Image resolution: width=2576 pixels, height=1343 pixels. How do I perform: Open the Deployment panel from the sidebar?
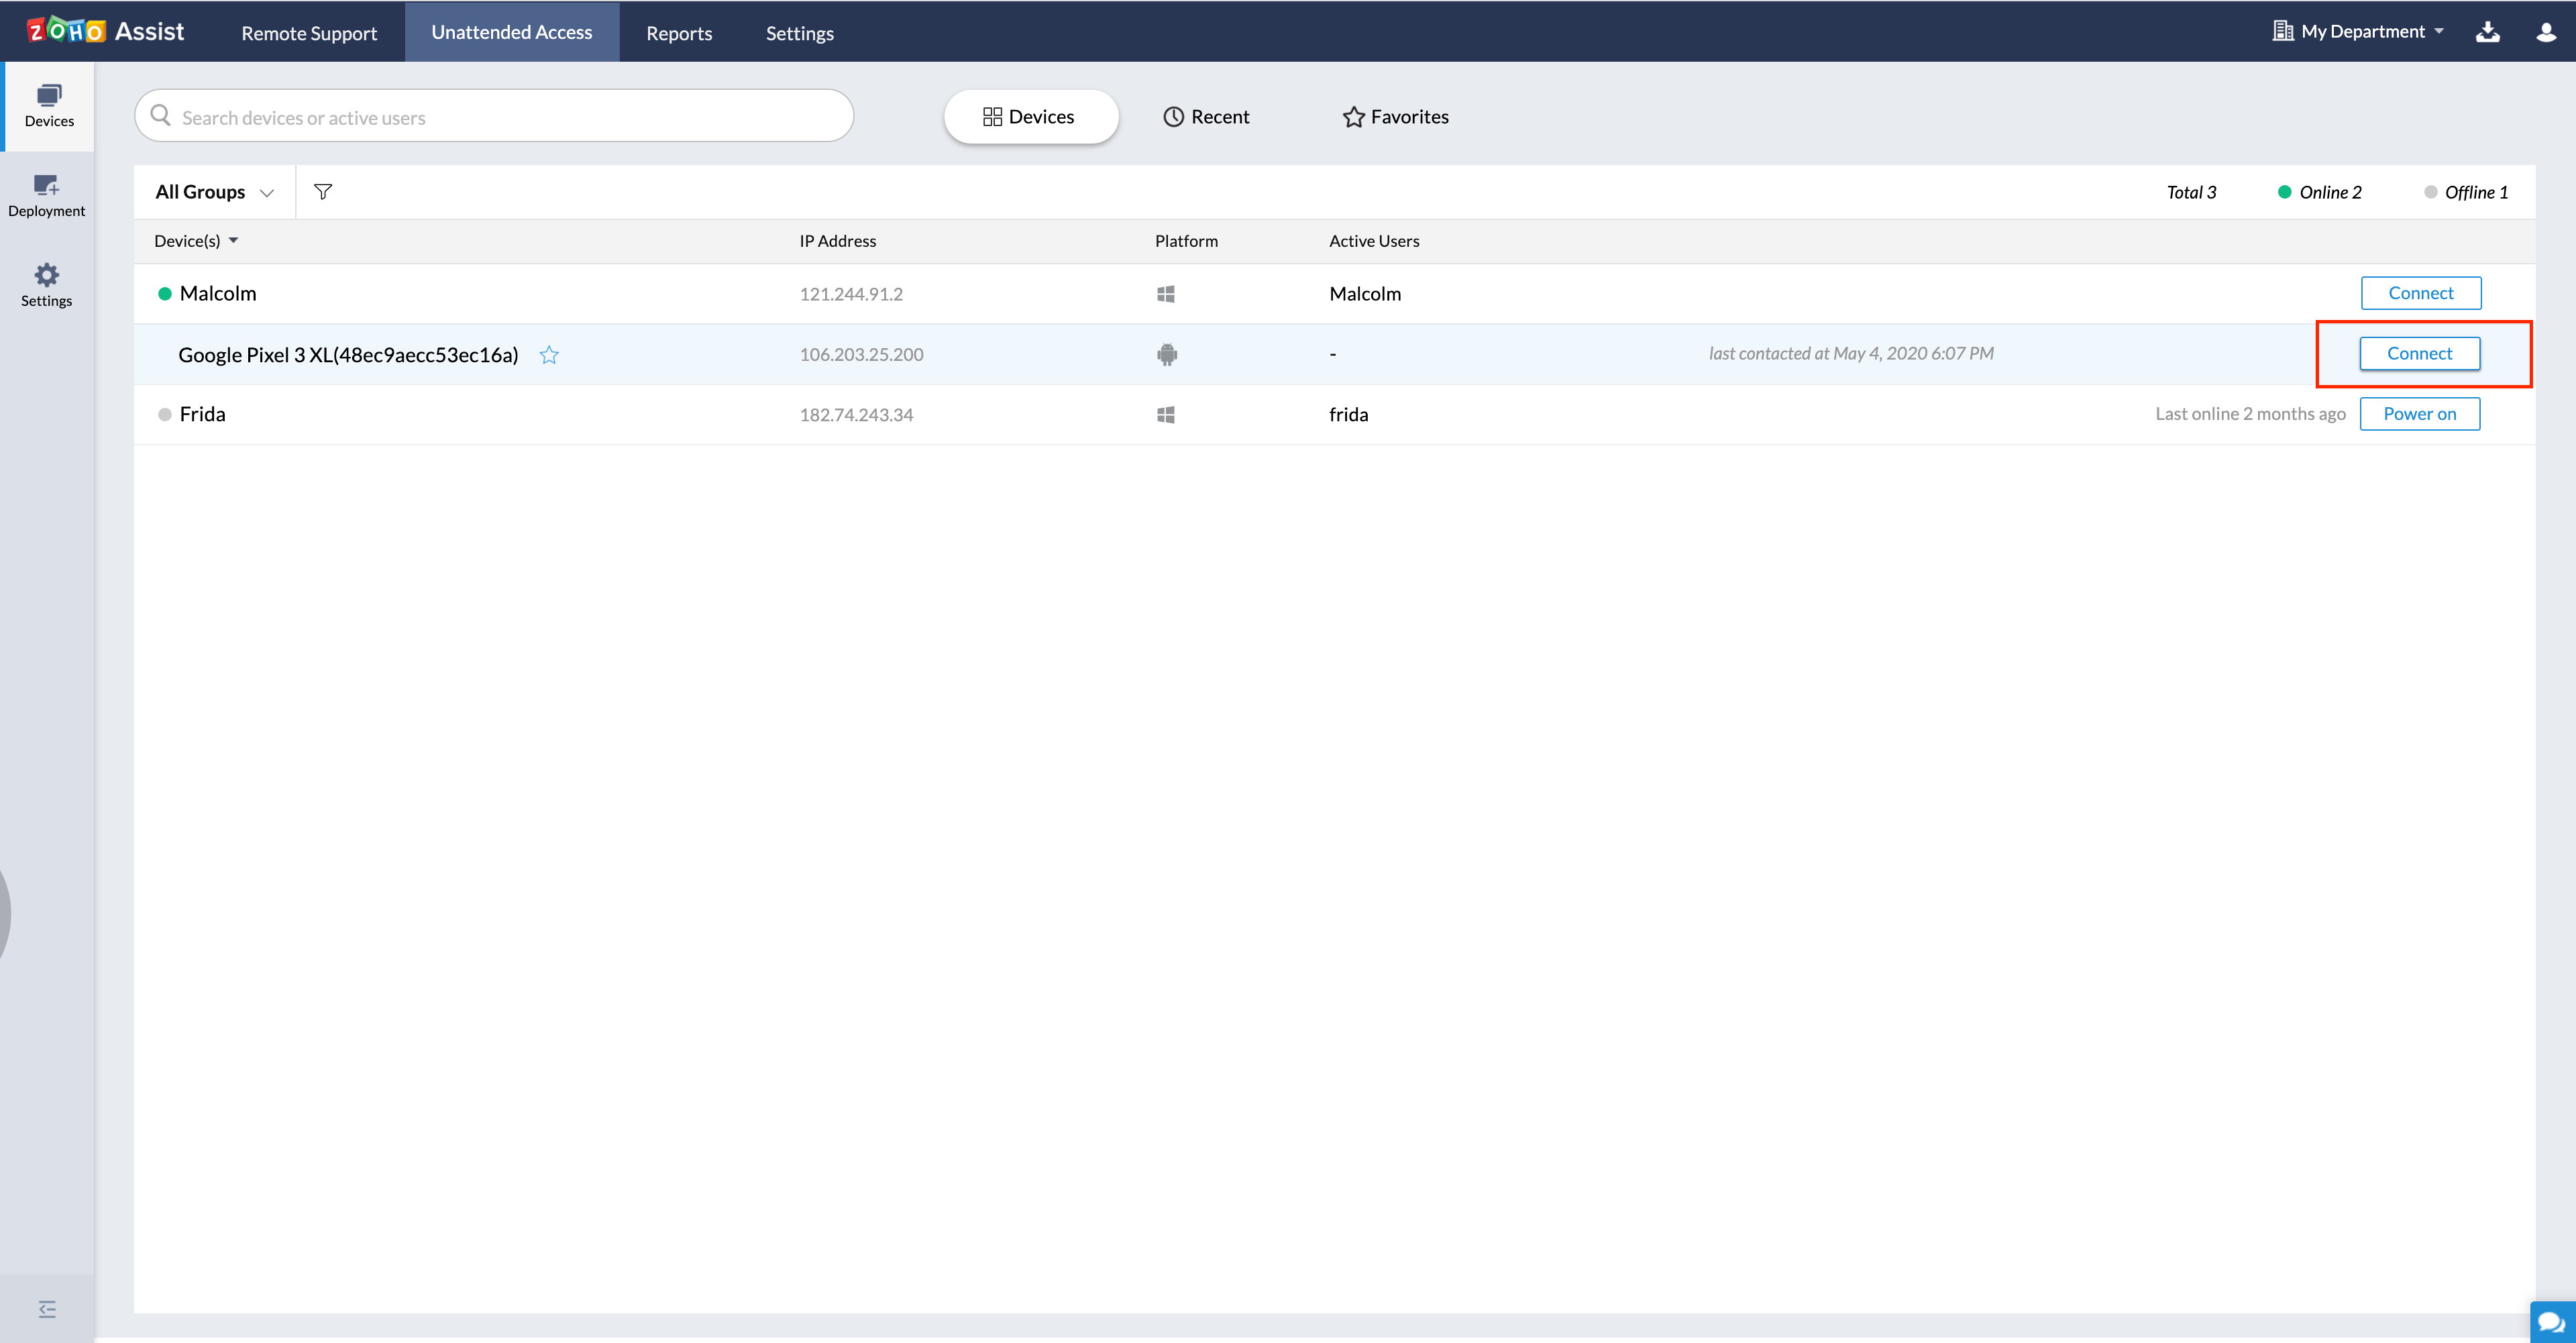pos(47,194)
